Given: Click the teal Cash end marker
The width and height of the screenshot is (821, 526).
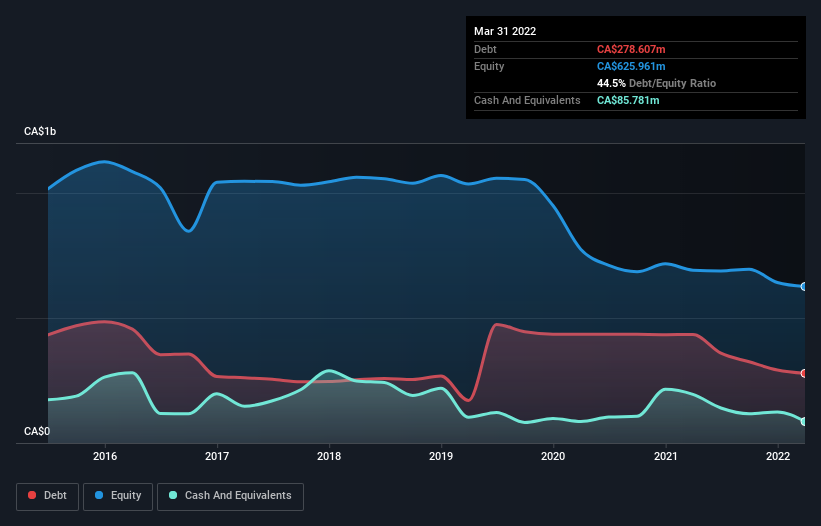Looking at the screenshot, I should pyautogui.click(x=804, y=421).
